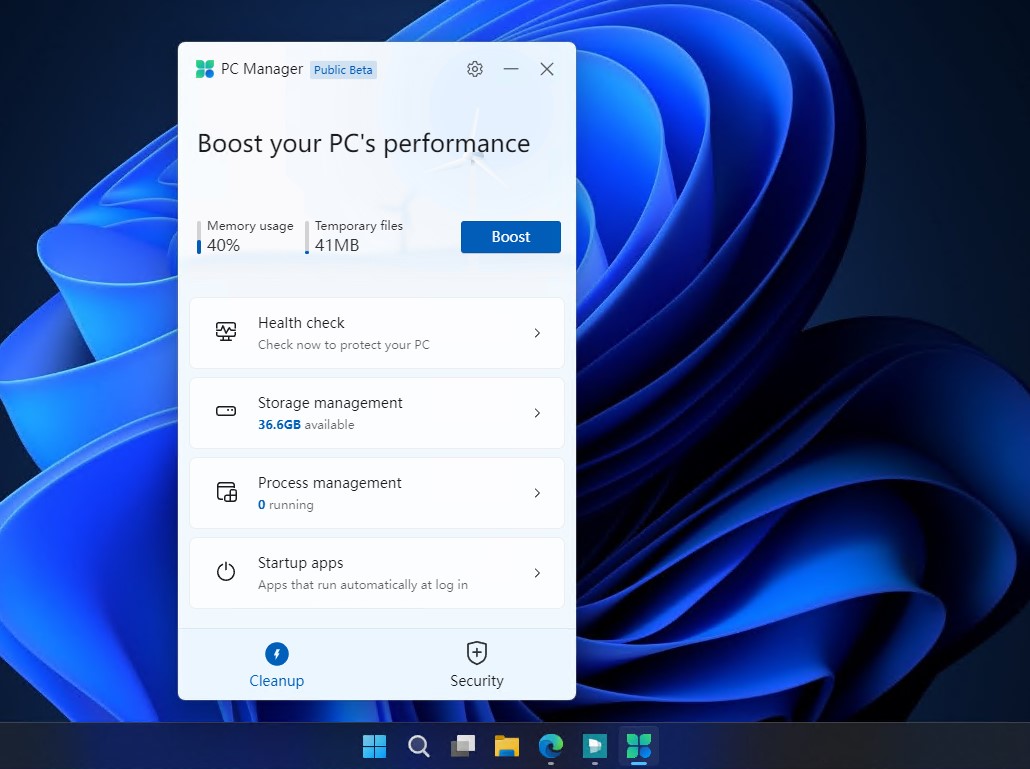The image size is (1030, 769).
Task: Click the 'Memory usage' label
Action: [x=250, y=226]
